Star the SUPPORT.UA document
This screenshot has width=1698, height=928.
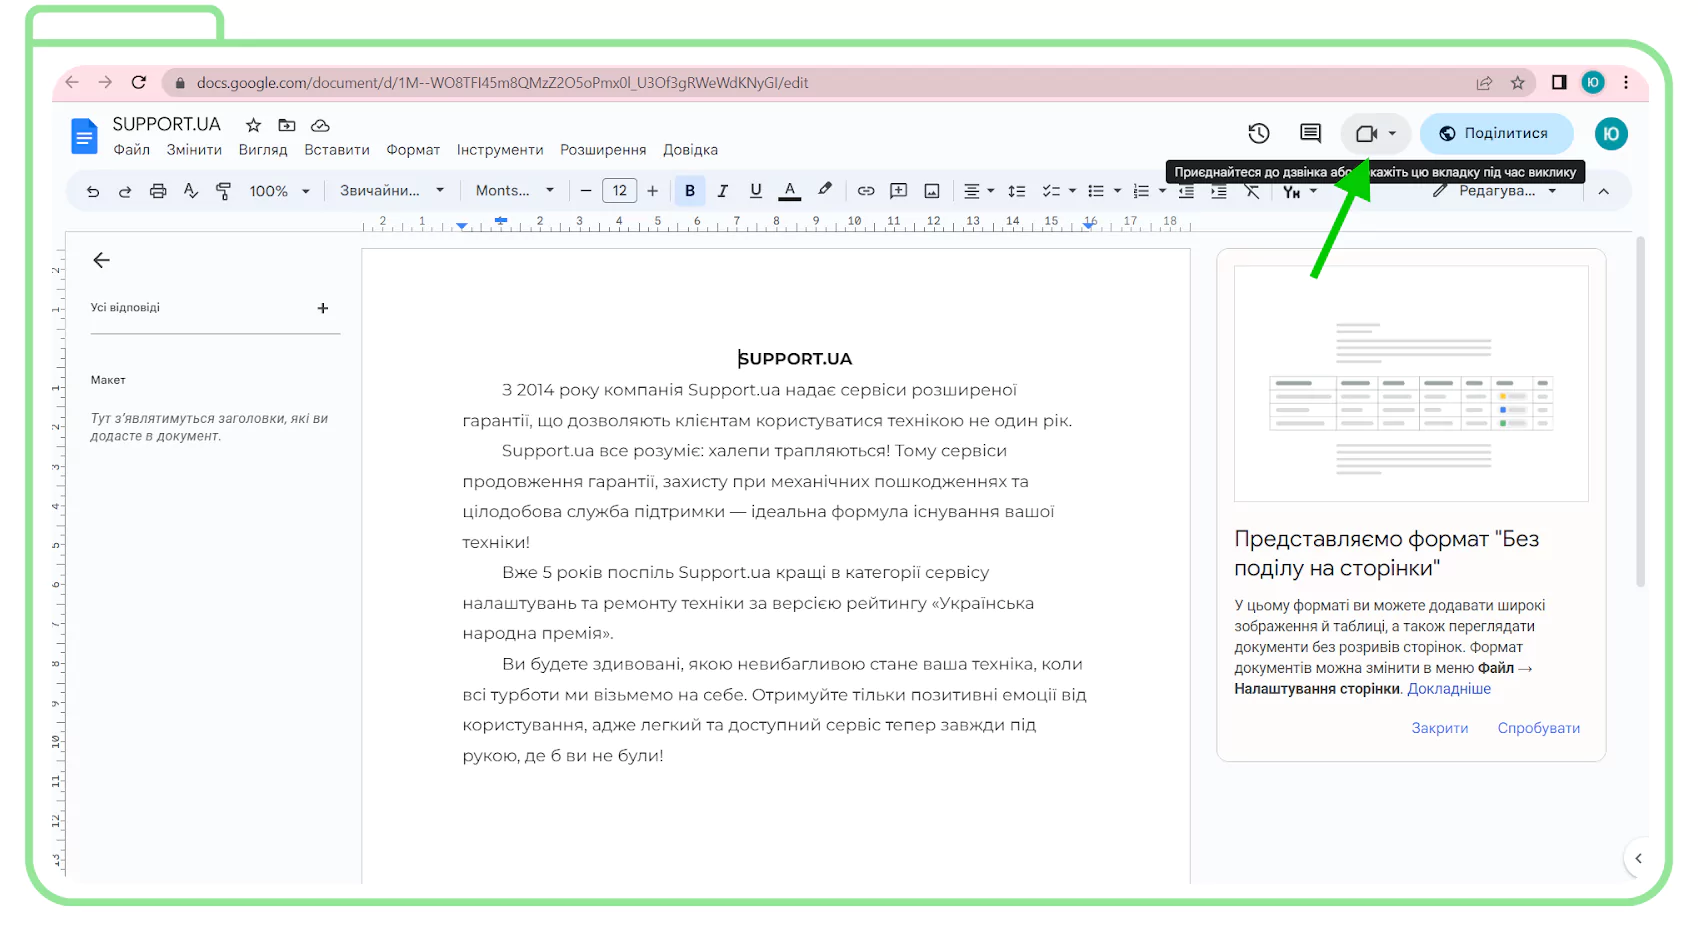point(254,125)
